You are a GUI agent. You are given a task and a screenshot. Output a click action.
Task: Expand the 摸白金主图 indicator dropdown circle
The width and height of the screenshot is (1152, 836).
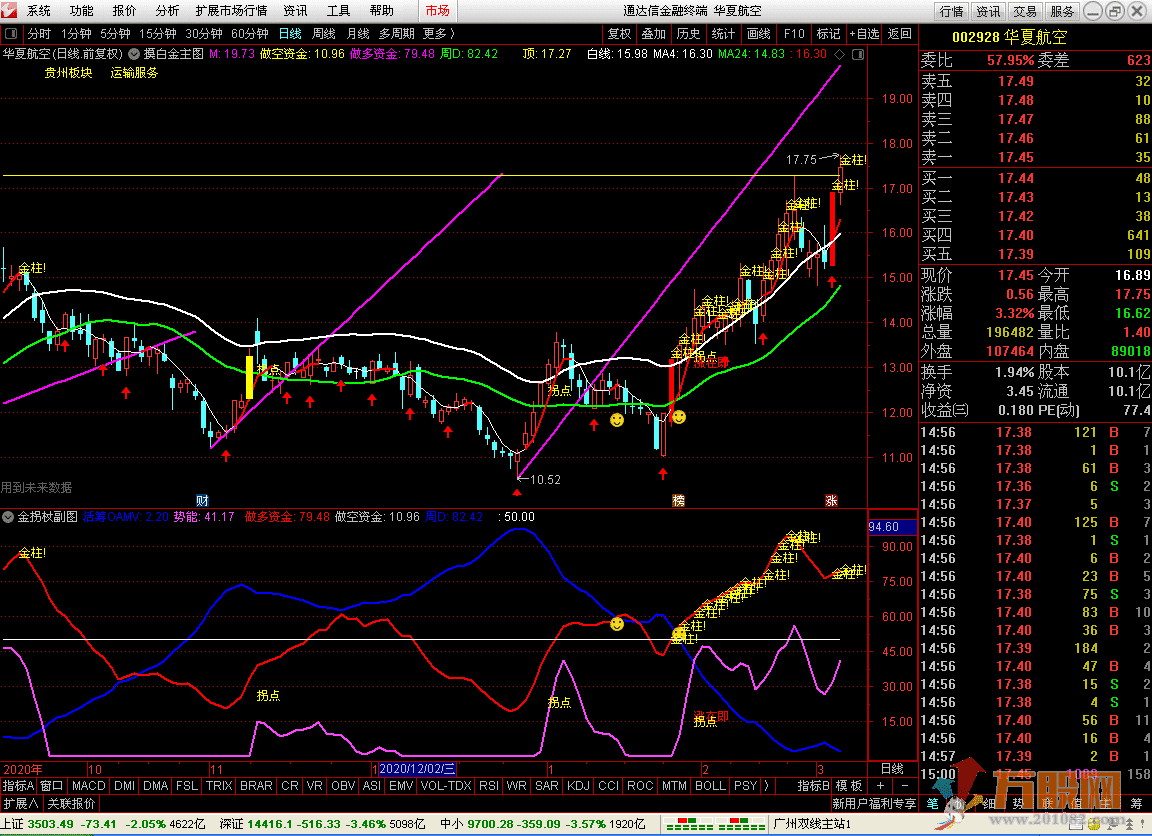pyautogui.click(x=134, y=54)
